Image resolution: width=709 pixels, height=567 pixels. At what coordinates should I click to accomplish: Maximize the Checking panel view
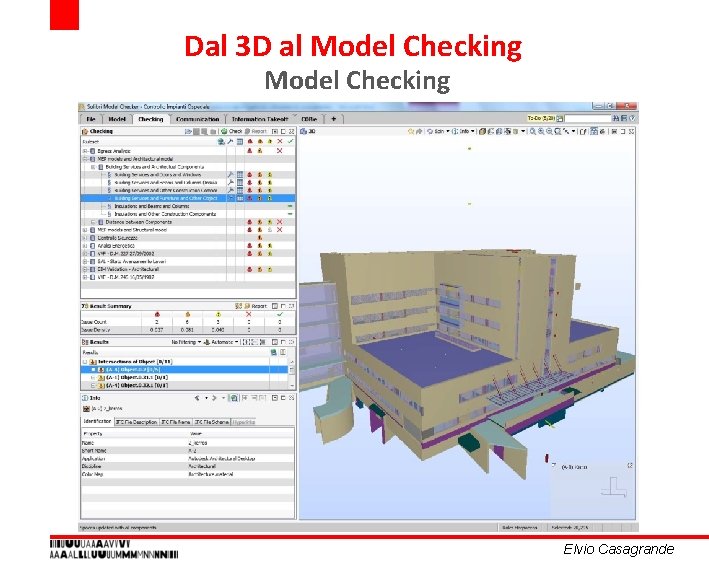pyautogui.click(x=283, y=131)
